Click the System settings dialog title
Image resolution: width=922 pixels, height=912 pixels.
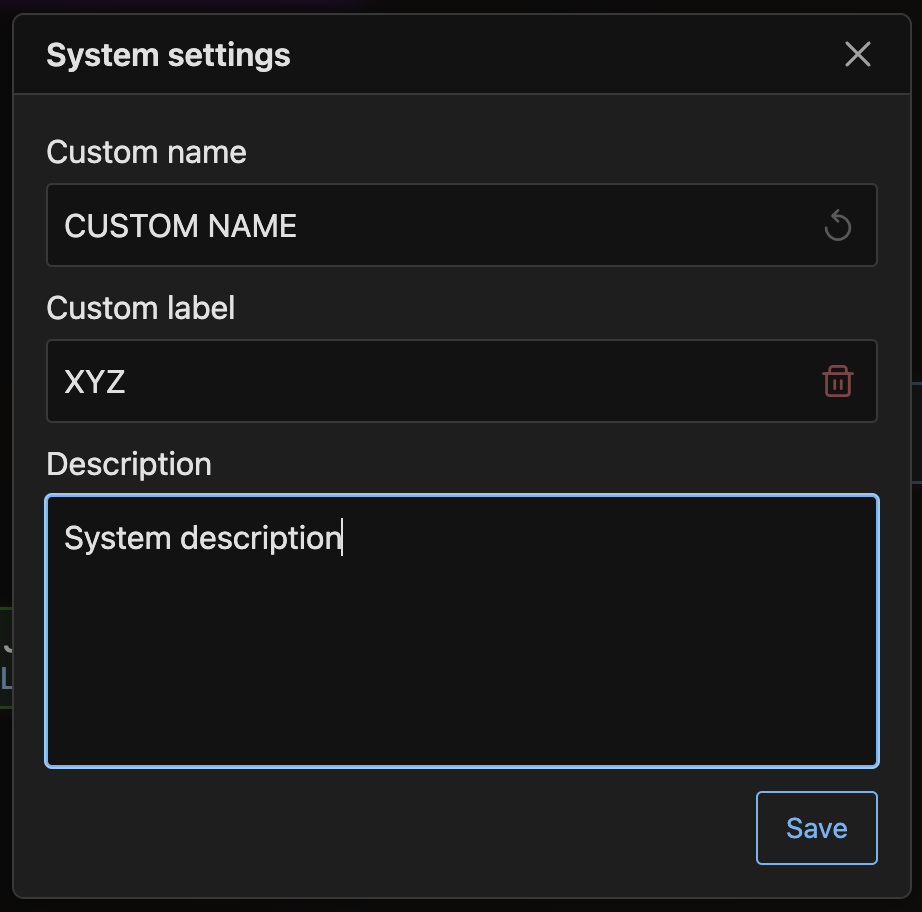coord(167,55)
